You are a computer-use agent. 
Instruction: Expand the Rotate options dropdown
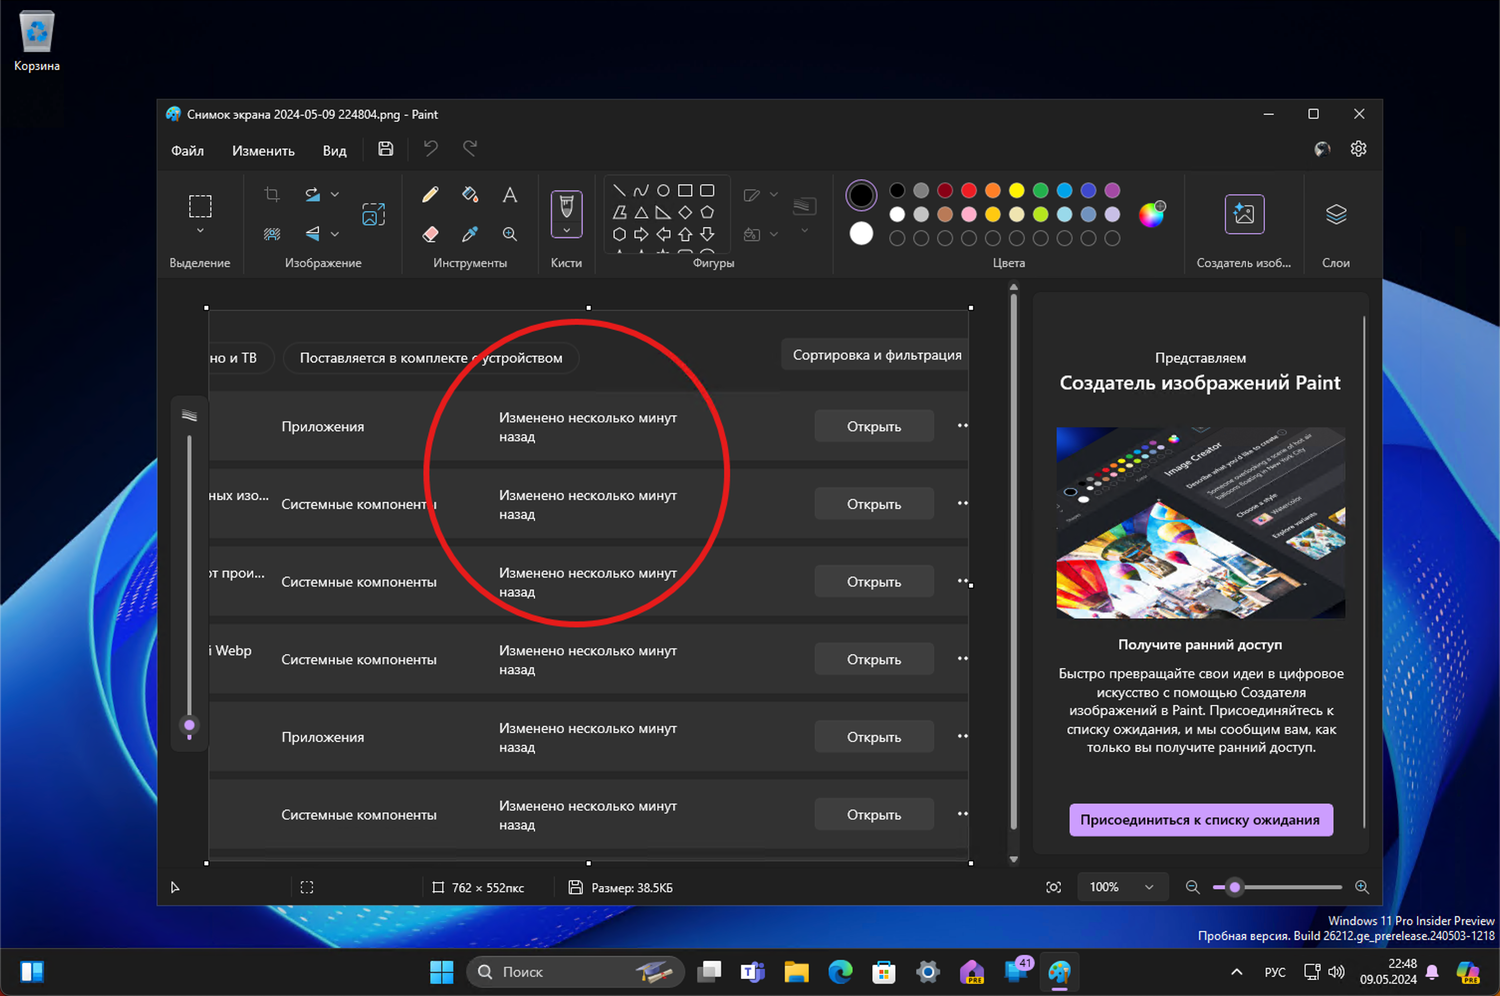[x=335, y=195]
